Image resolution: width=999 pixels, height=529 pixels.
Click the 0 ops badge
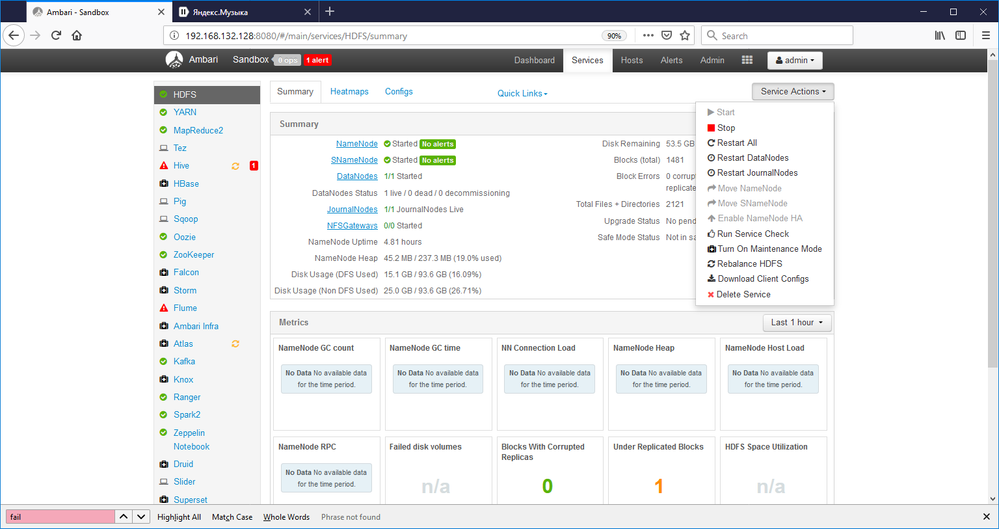click(x=287, y=61)
